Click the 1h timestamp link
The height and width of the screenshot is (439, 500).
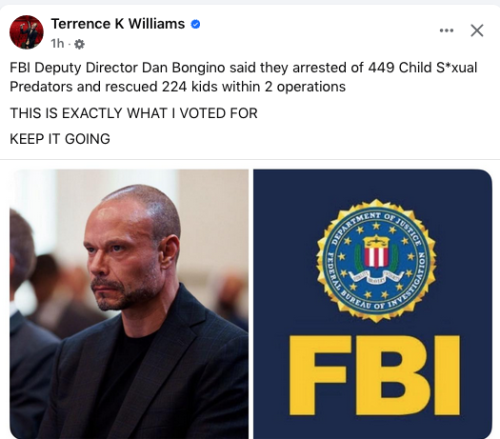57,44
